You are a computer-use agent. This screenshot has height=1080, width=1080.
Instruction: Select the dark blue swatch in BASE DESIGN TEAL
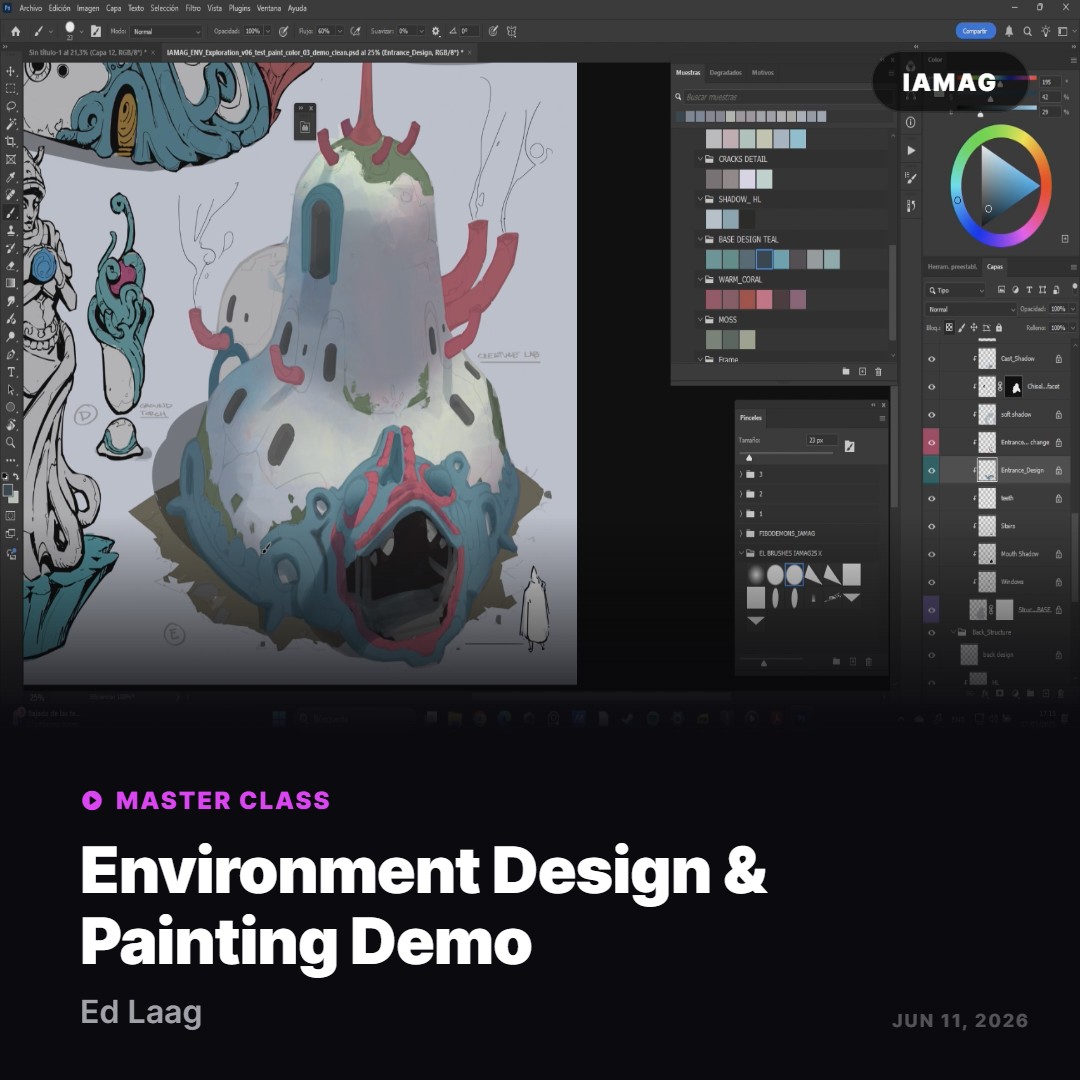[764, 260]
